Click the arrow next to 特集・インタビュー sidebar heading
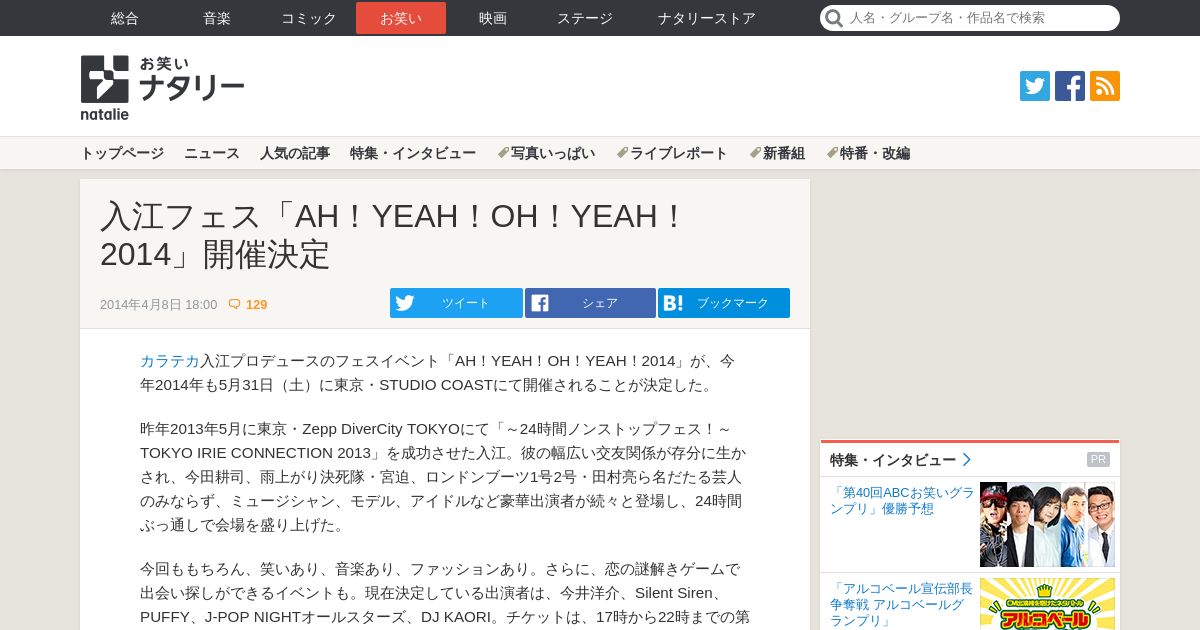This screenshot has width=1200, height=630. click(967, 460)
